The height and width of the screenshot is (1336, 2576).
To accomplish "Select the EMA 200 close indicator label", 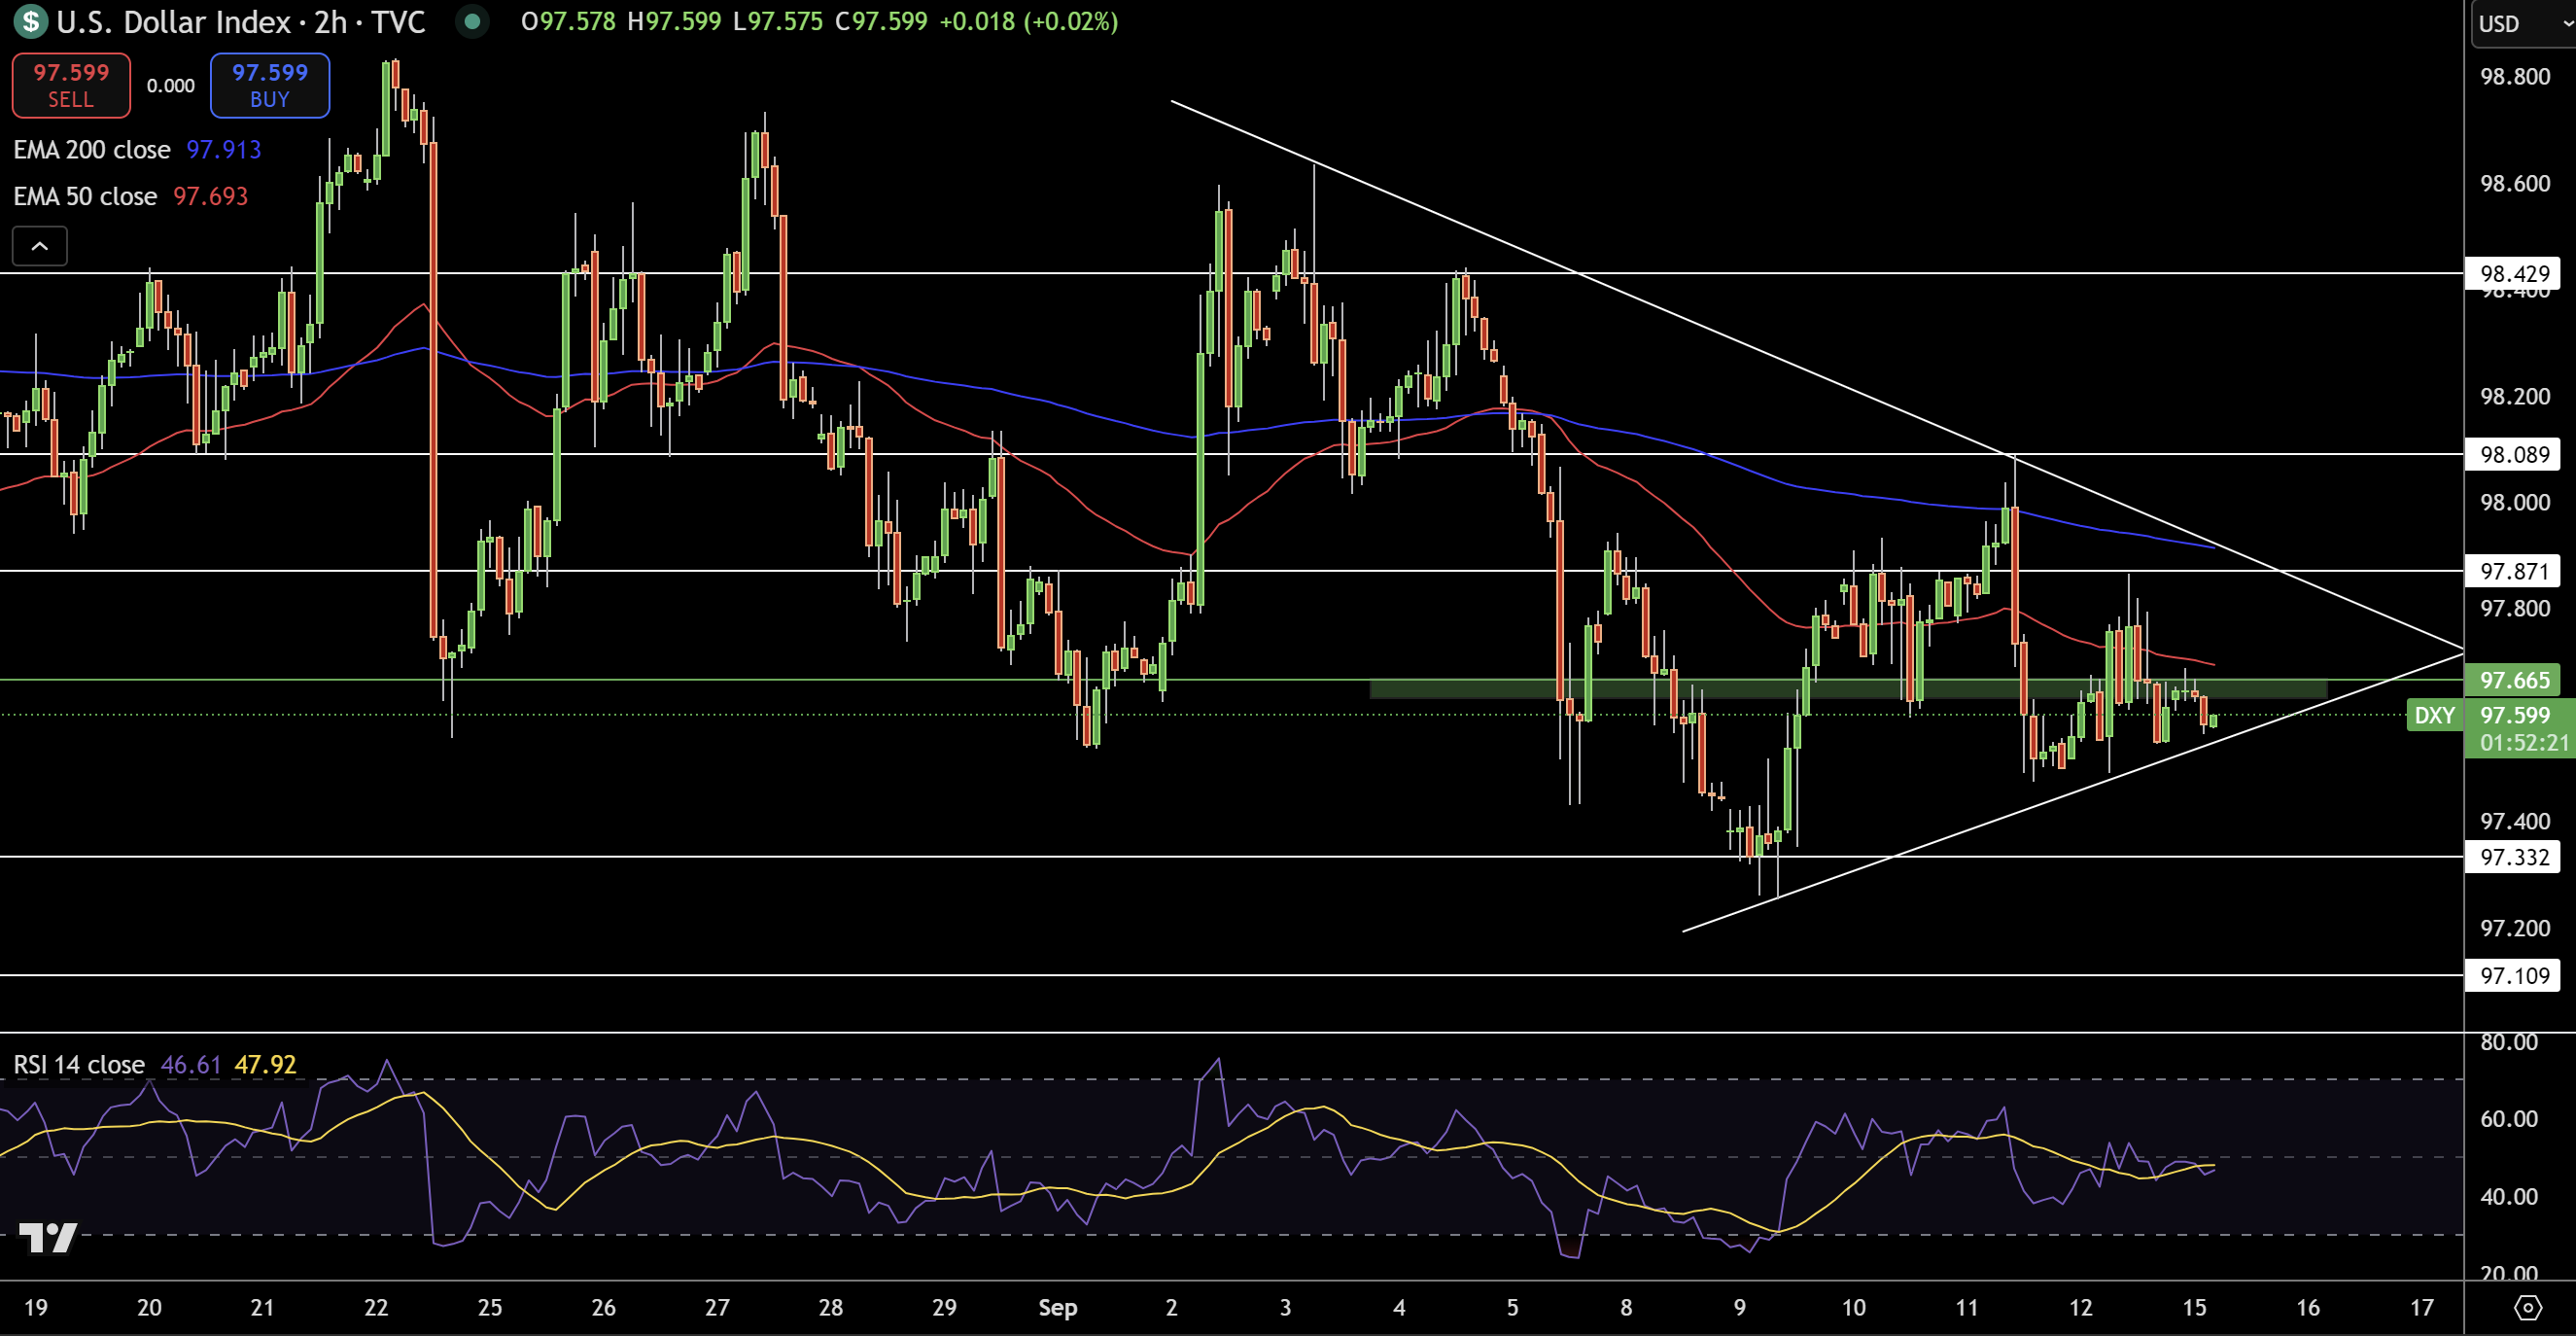I will tap(92, 150).
